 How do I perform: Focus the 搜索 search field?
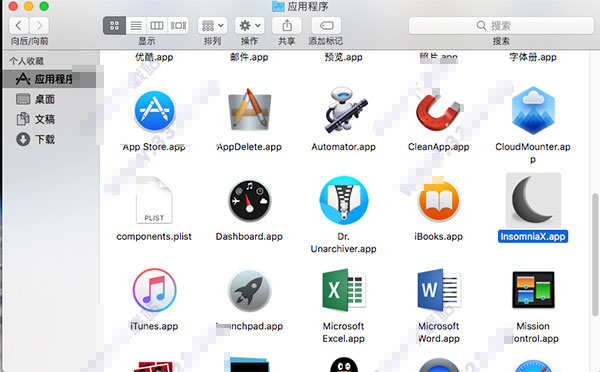pyautogui.click(x=501, y=26)
